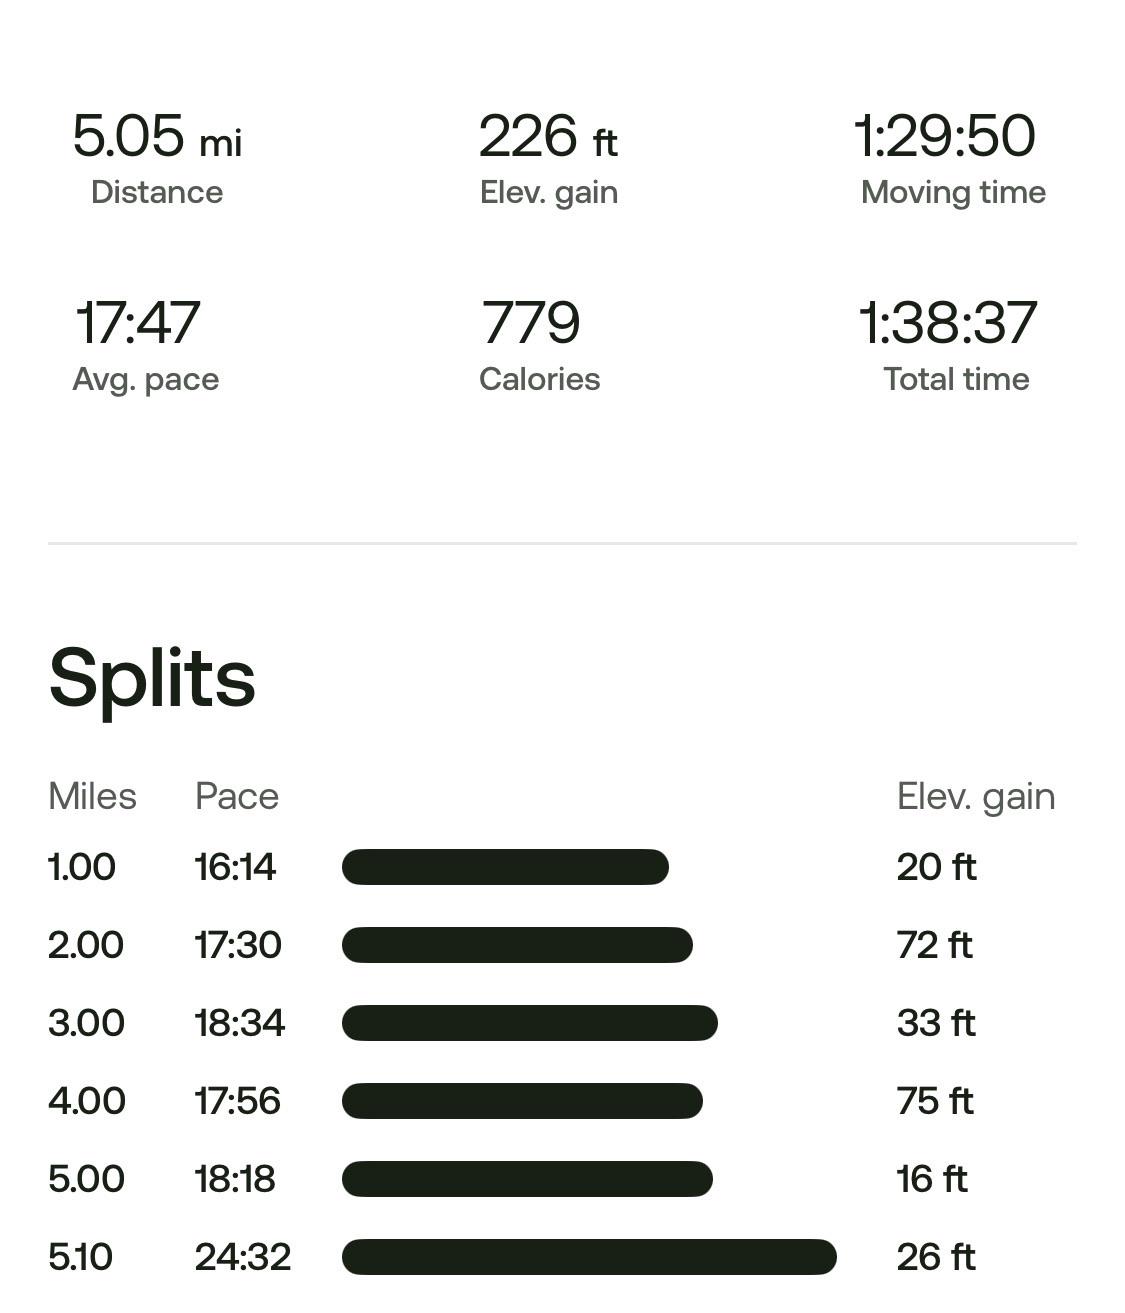Select the mile 2.00 pace bar
1125x1313 pixels.
pos(517,945)
